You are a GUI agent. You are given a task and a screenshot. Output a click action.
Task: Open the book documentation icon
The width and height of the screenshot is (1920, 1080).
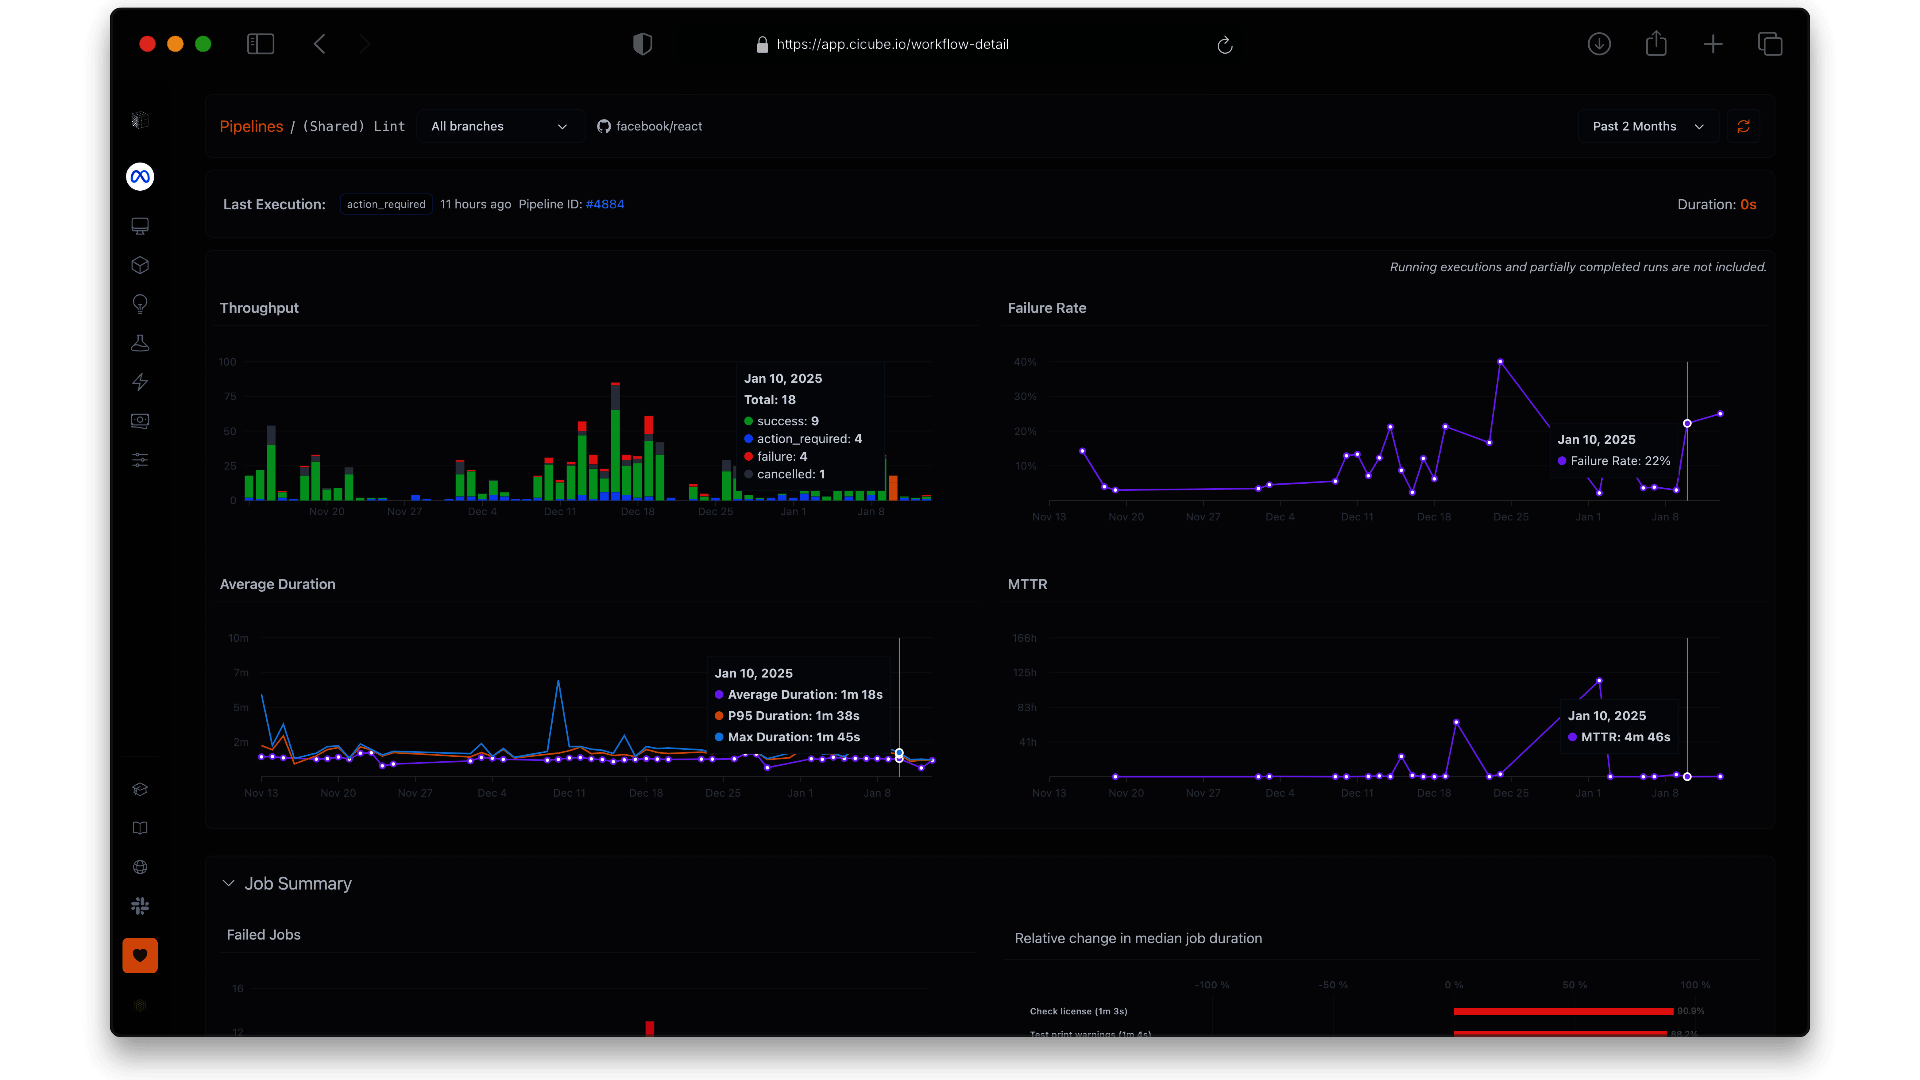click(x=140, y=828)
